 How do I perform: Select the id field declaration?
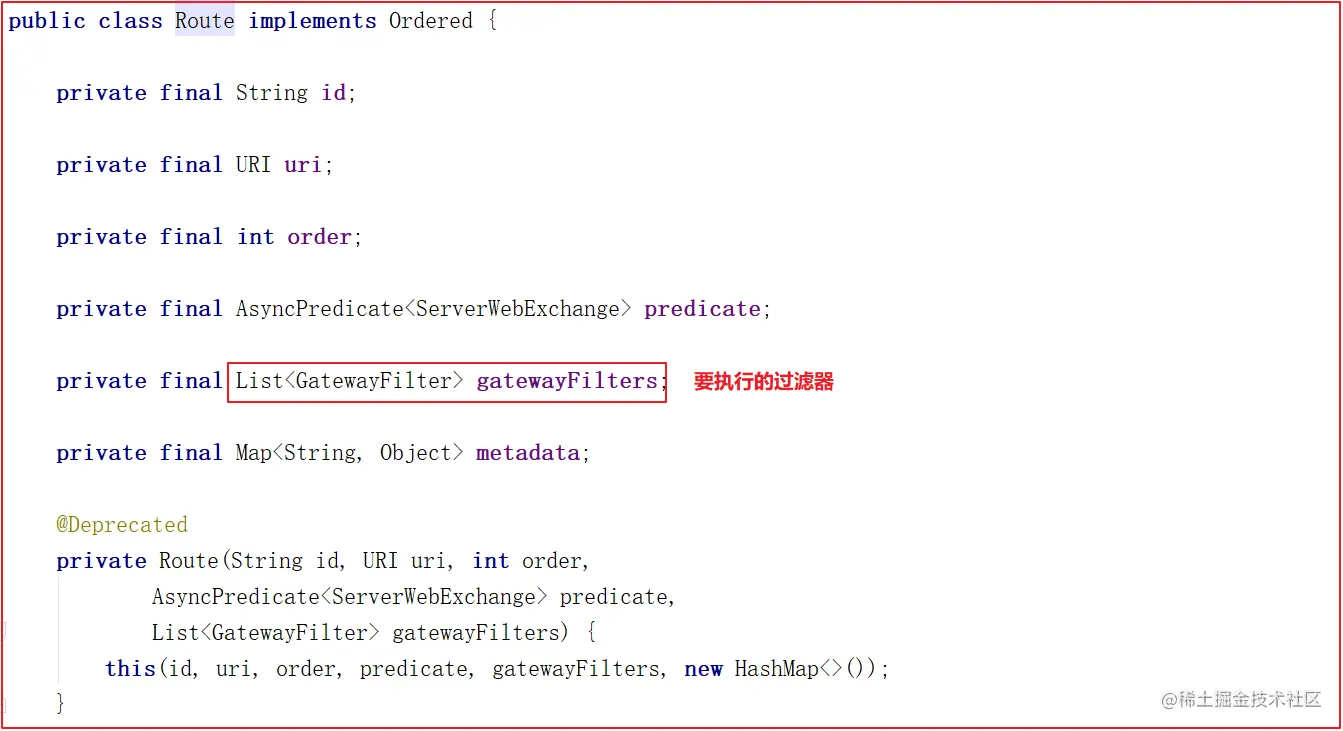click(206, 93)
